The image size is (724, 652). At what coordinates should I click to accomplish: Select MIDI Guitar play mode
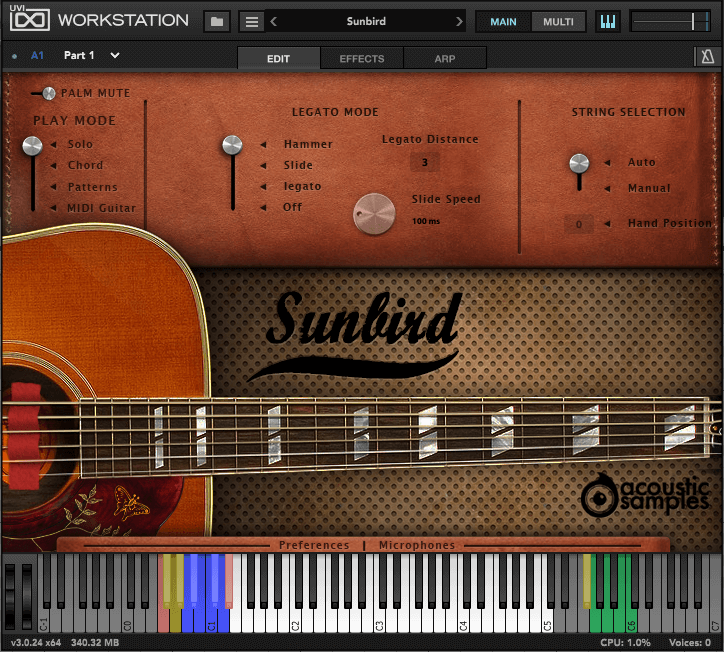coord(102,208)
